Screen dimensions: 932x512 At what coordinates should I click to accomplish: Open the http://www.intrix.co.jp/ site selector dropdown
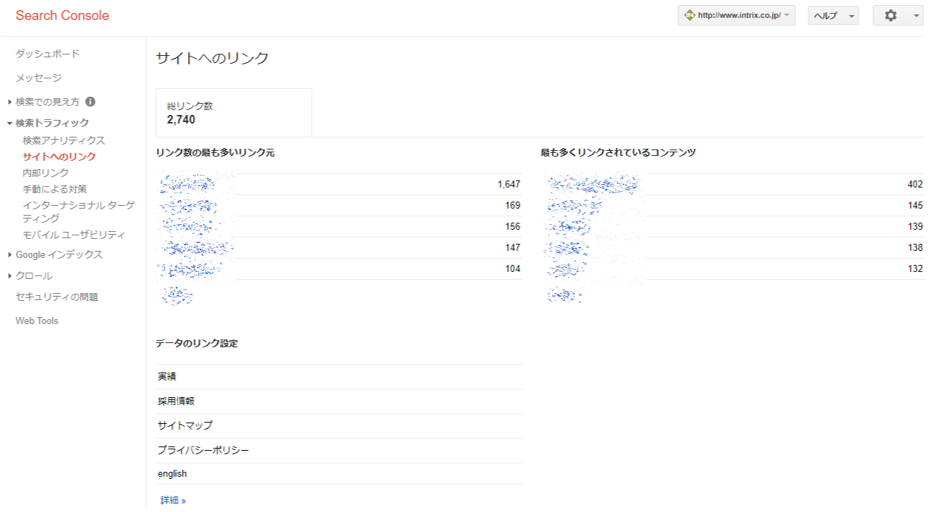tap(736, 16)
